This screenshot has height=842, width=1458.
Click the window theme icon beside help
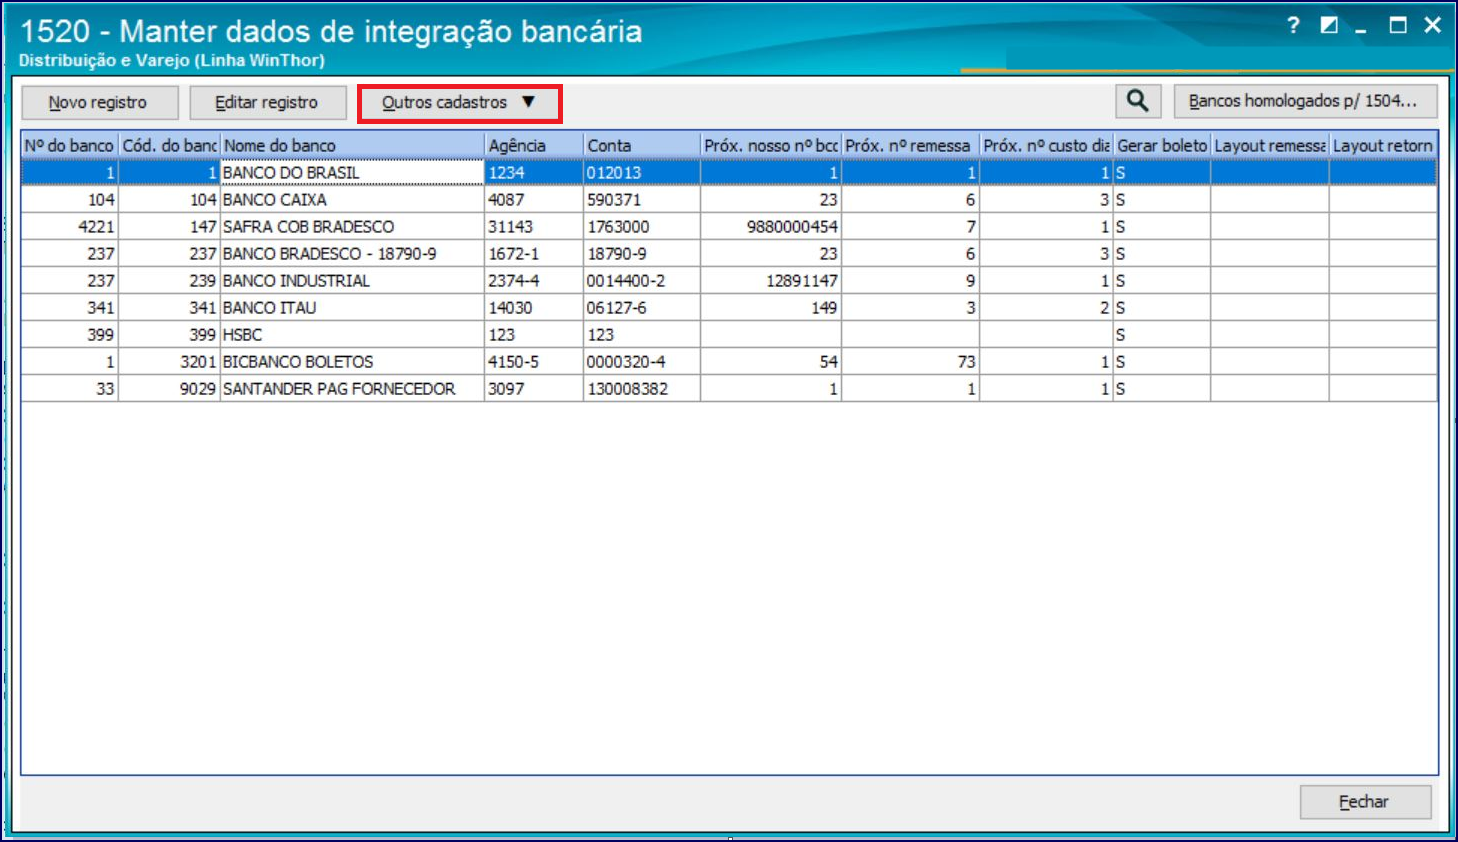pyautogui.click(x=1329, y=25)
